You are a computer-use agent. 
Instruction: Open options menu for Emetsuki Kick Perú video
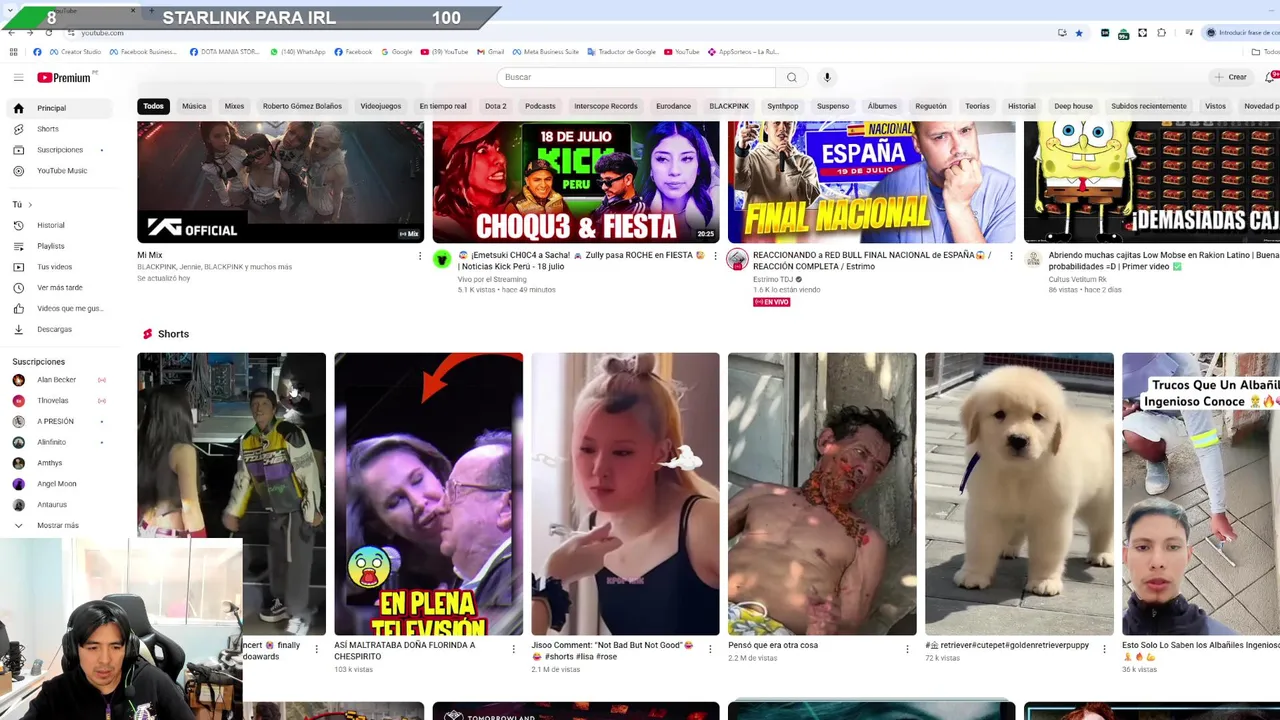[715, 256]
